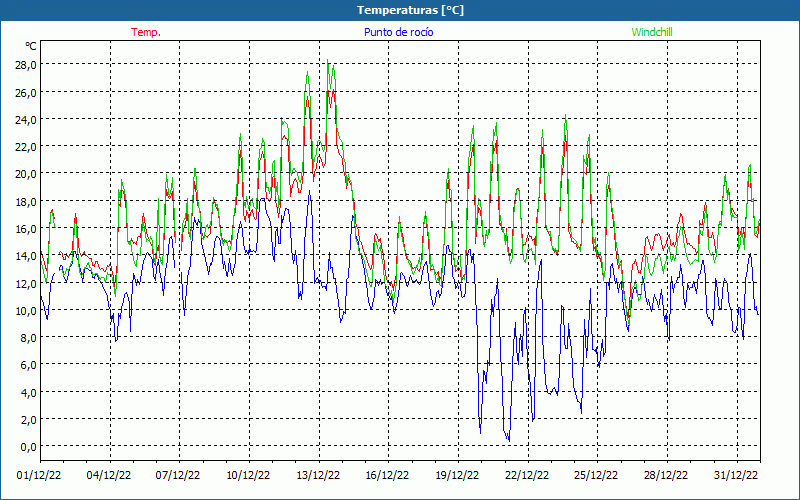The height and width of the screenshot is (500, 800).
Task: Click the 14,0 y-axis value
Action: click(x=27, y=256)
